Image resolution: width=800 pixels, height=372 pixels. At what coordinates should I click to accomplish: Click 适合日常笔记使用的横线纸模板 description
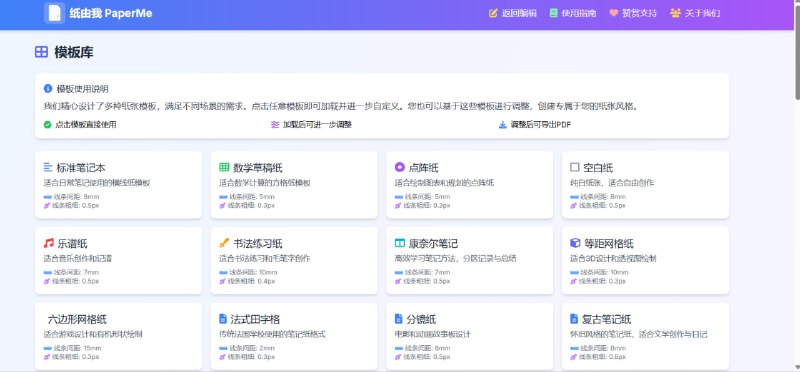click(x=97, y=183)
